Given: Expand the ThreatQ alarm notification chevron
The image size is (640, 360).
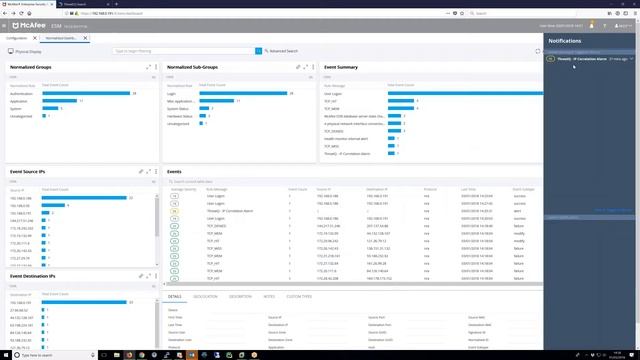Looking at the screenshot, I should pyautogui.click(x=631, y=59).
